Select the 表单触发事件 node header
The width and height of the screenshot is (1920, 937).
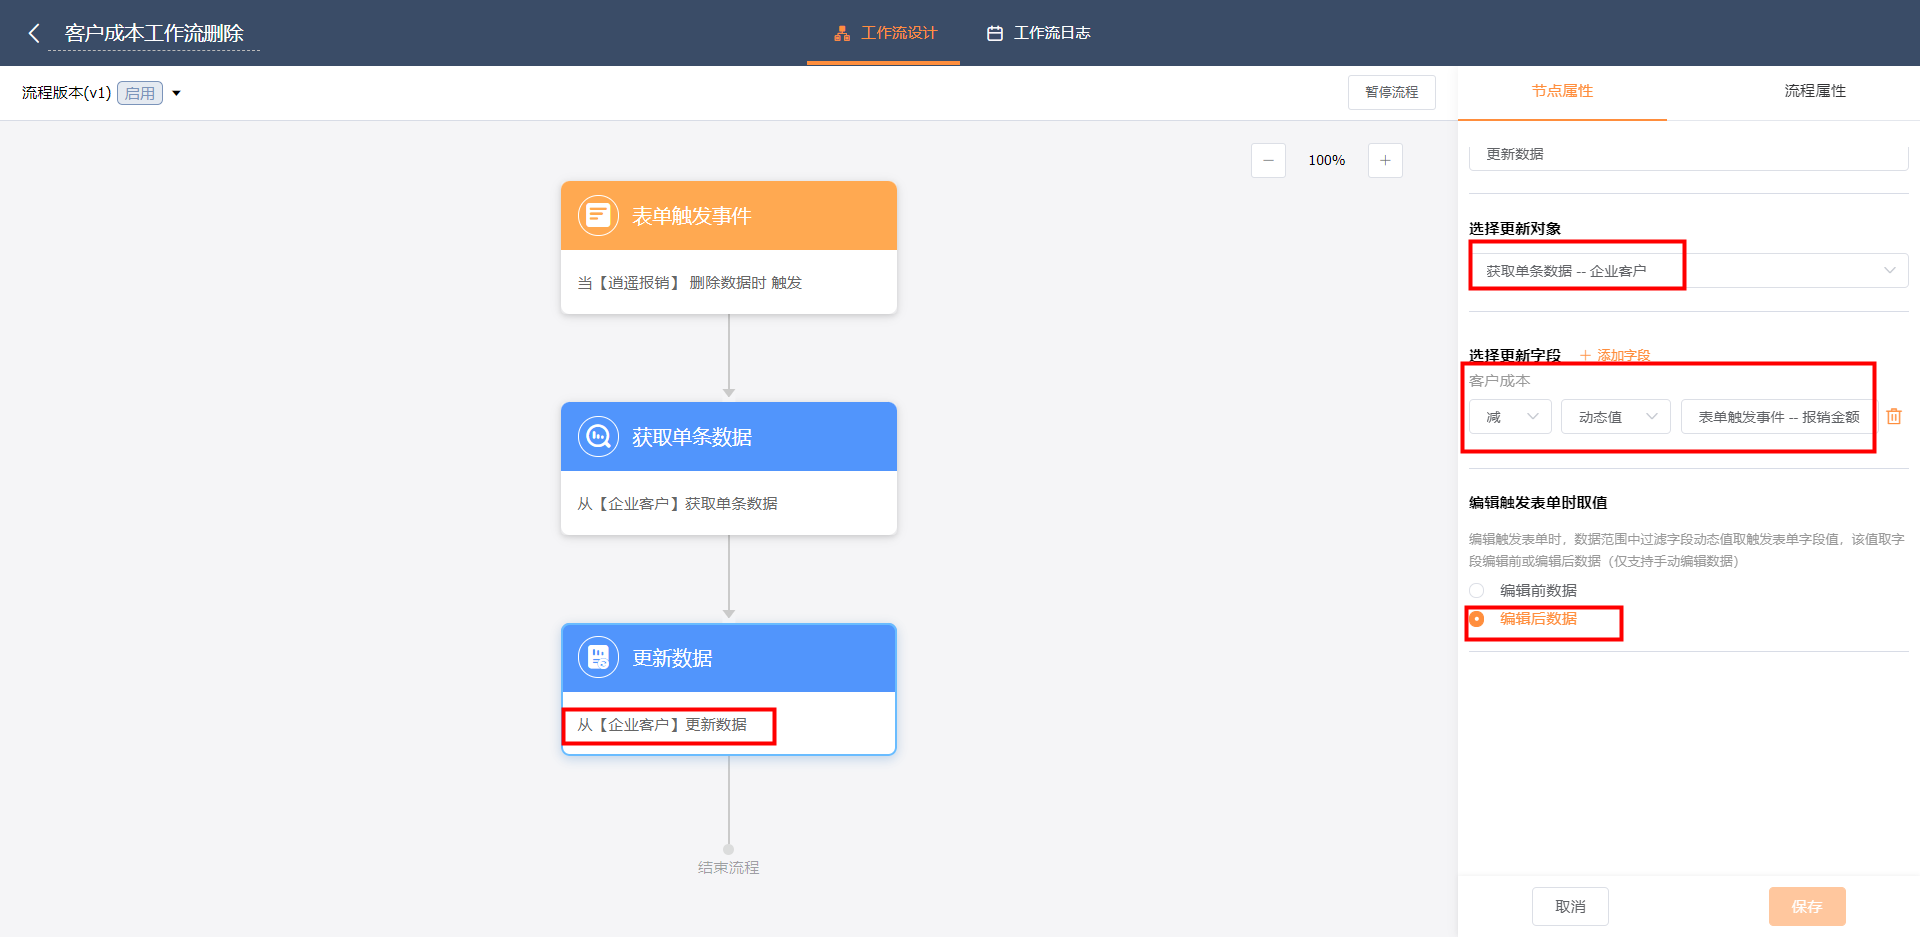[x=729, y=215]
